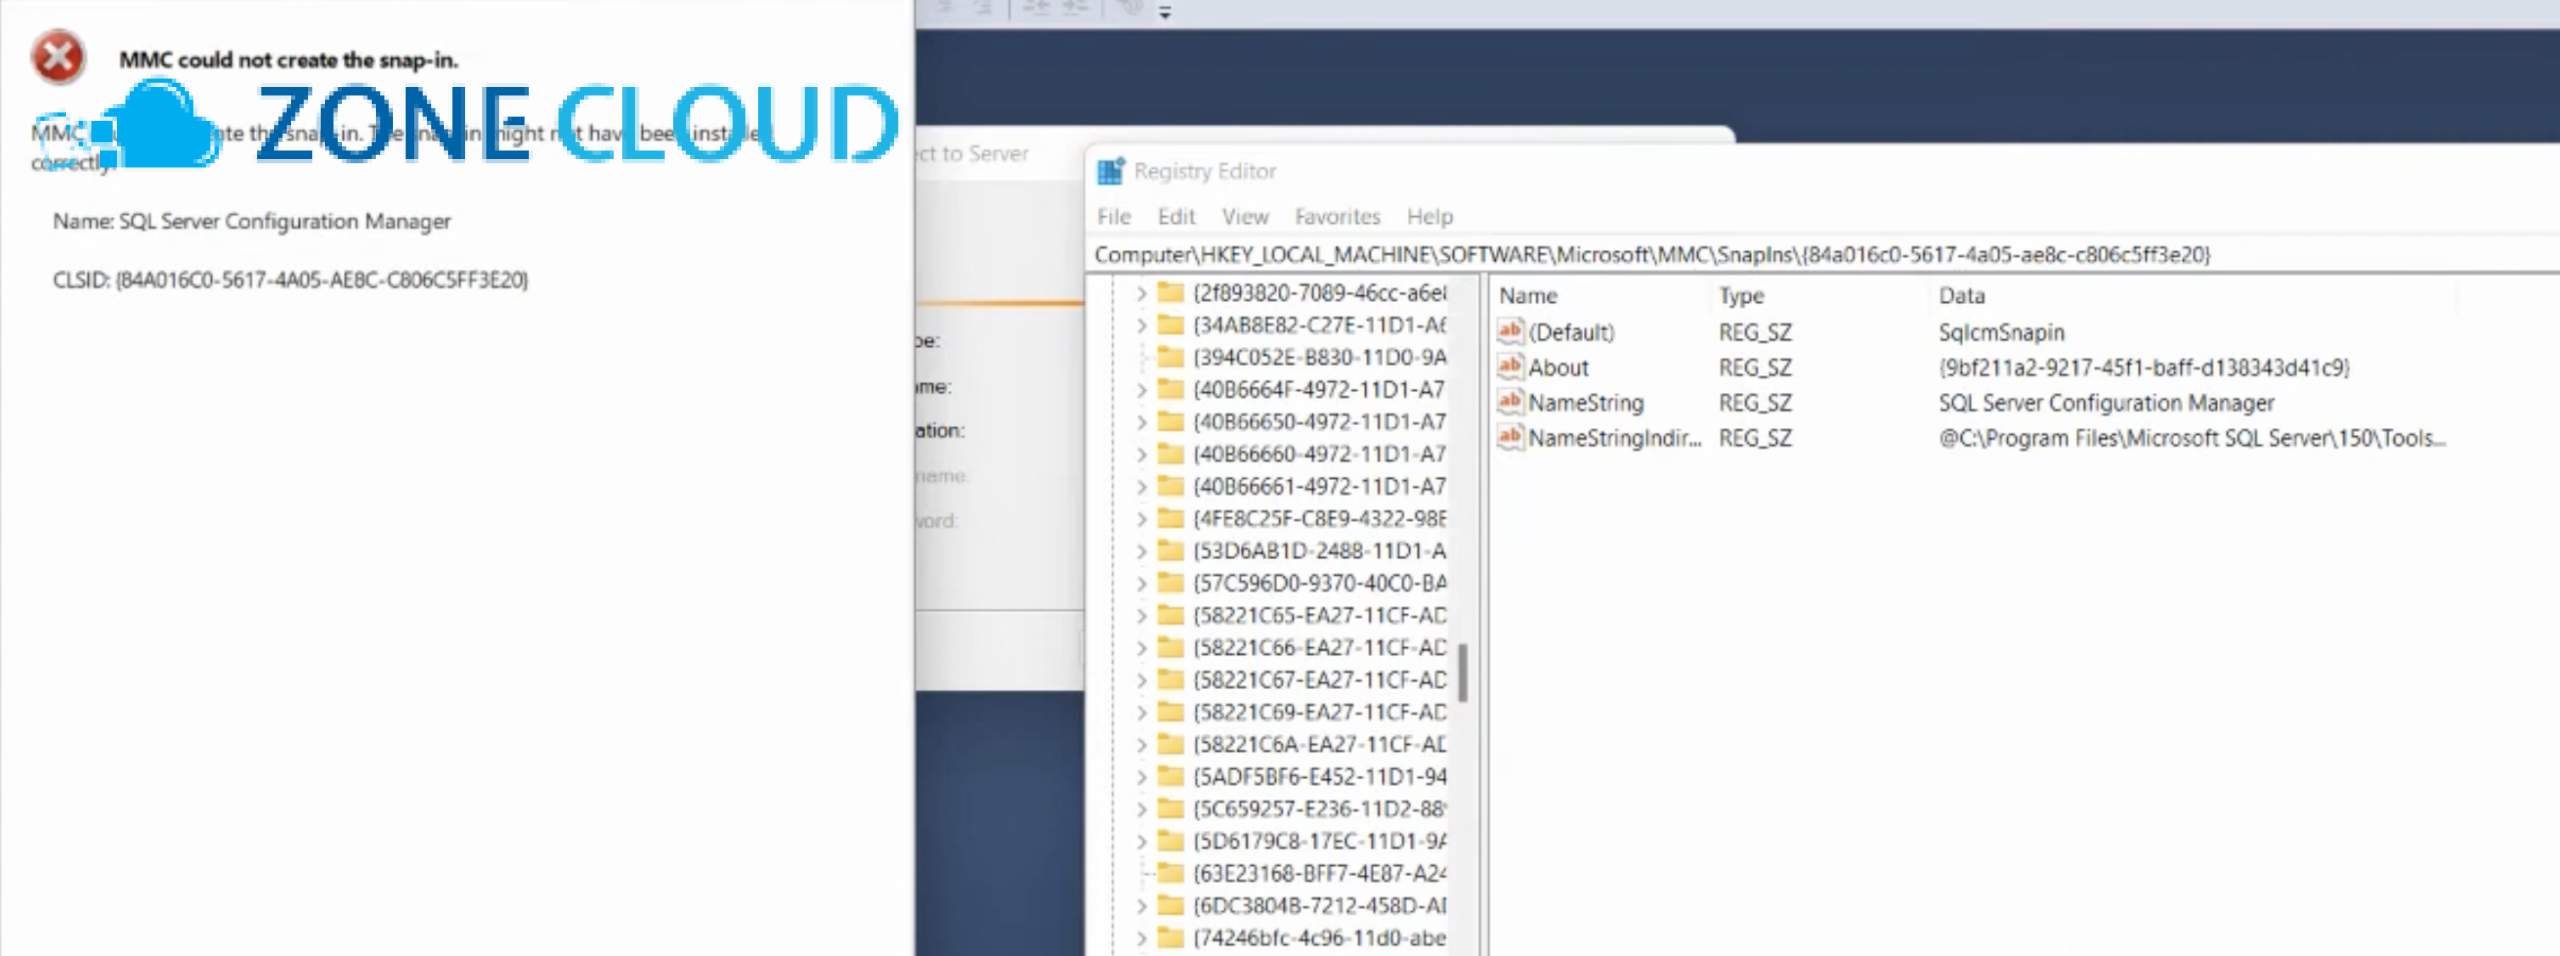The width and height of the screenshot is (2560, 956).
Task: Select the NameString value ab icon
Action: point(1510,402)
